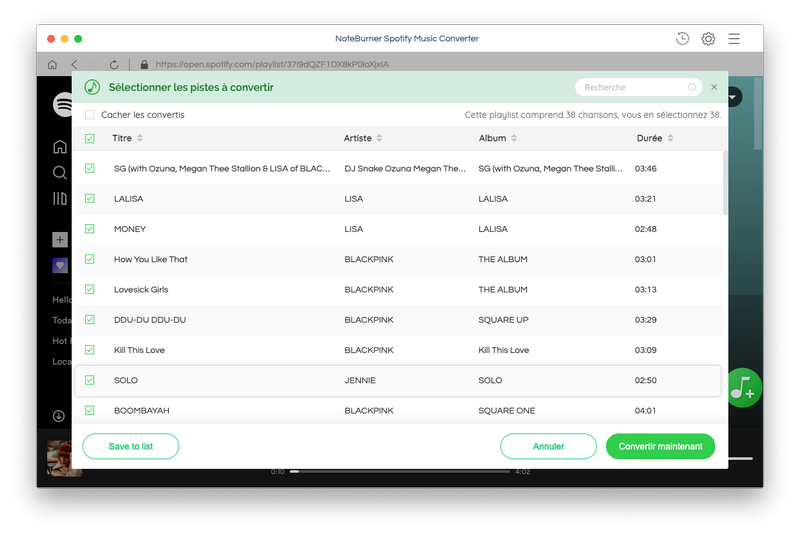This screenshot has width=800, height=536.
Task: Open Your Library in Spotify sidebar
Action: point(60,198)
